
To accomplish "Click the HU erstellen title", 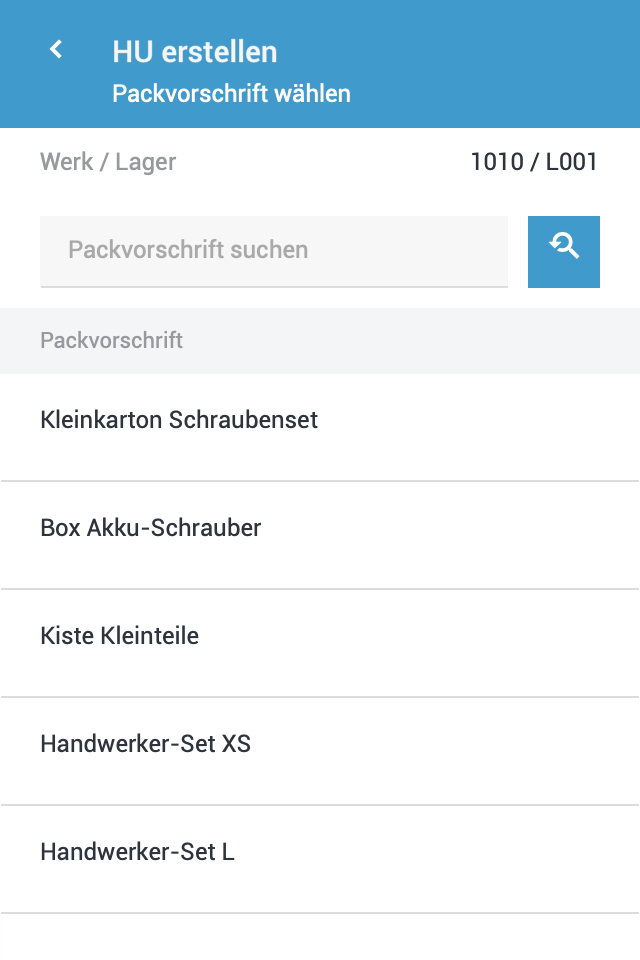I will pos(195,52).
